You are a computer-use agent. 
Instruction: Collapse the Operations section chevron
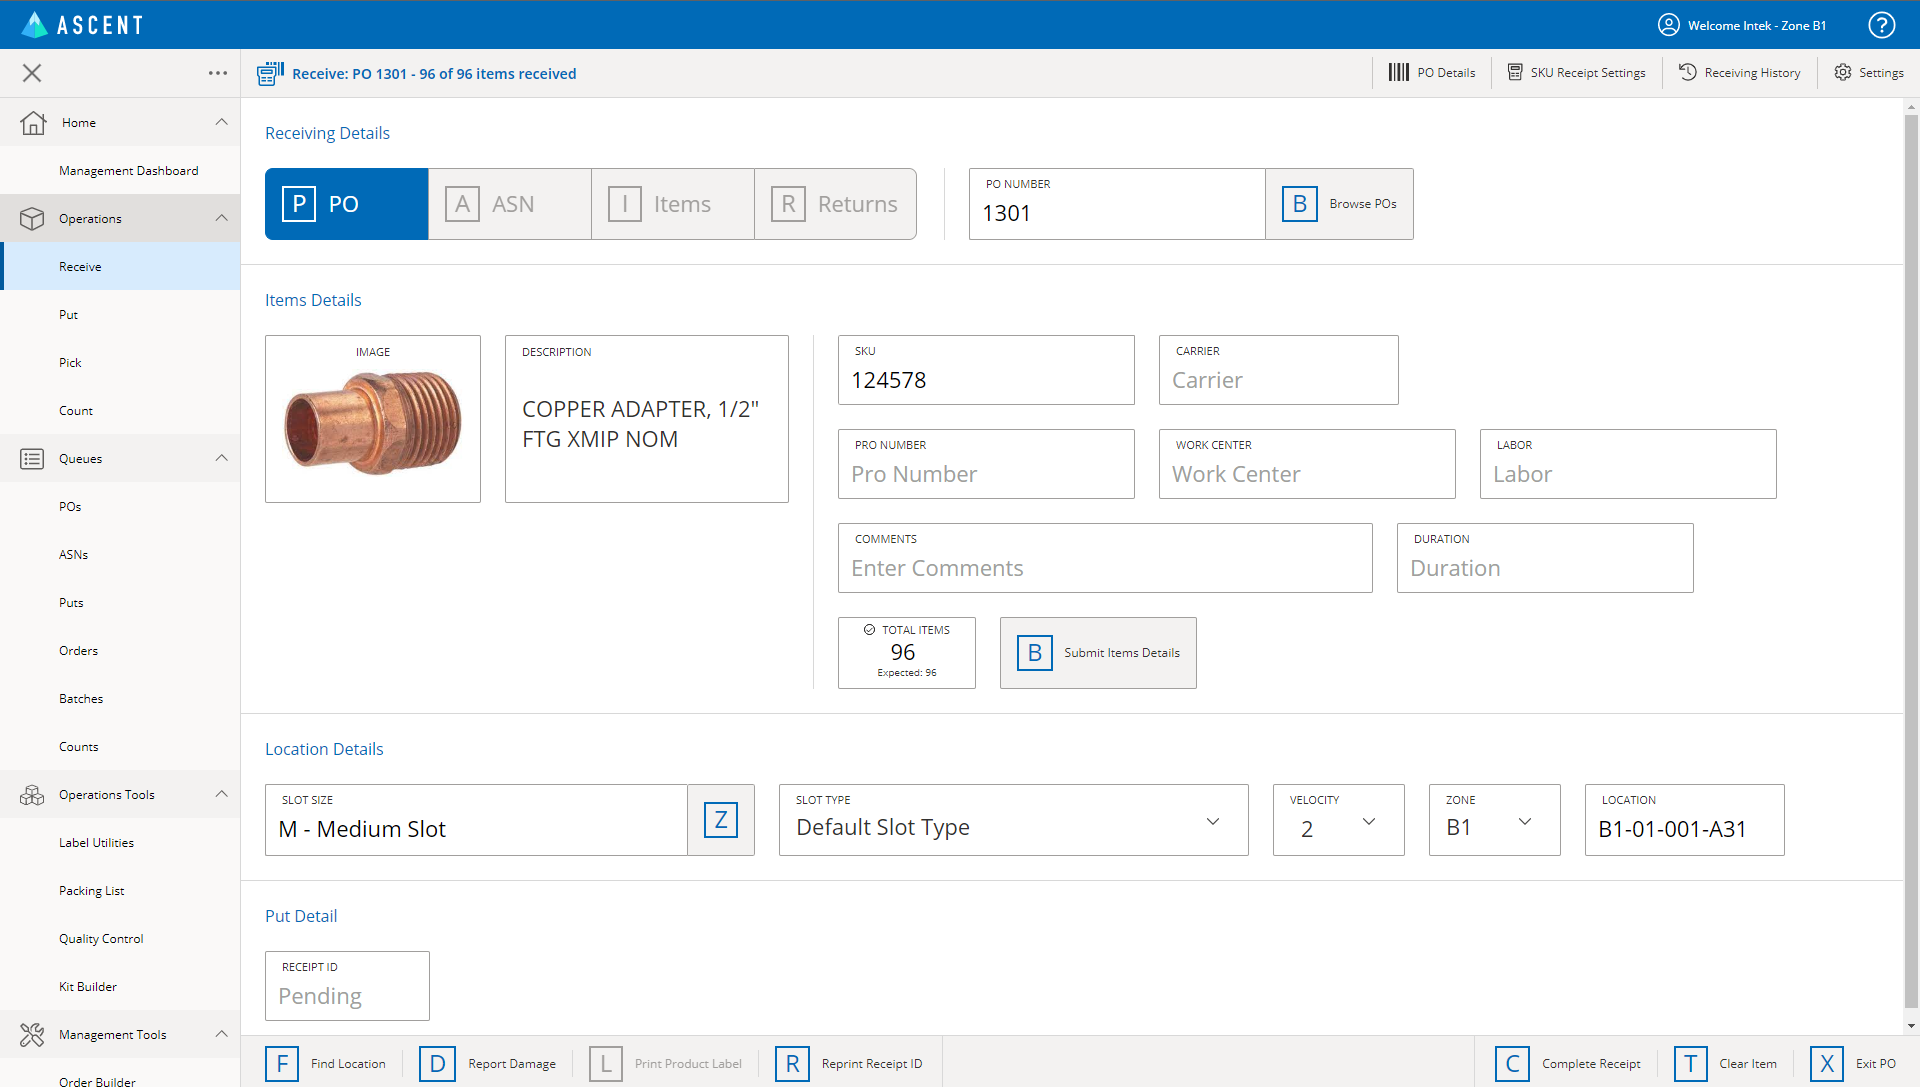221,218
